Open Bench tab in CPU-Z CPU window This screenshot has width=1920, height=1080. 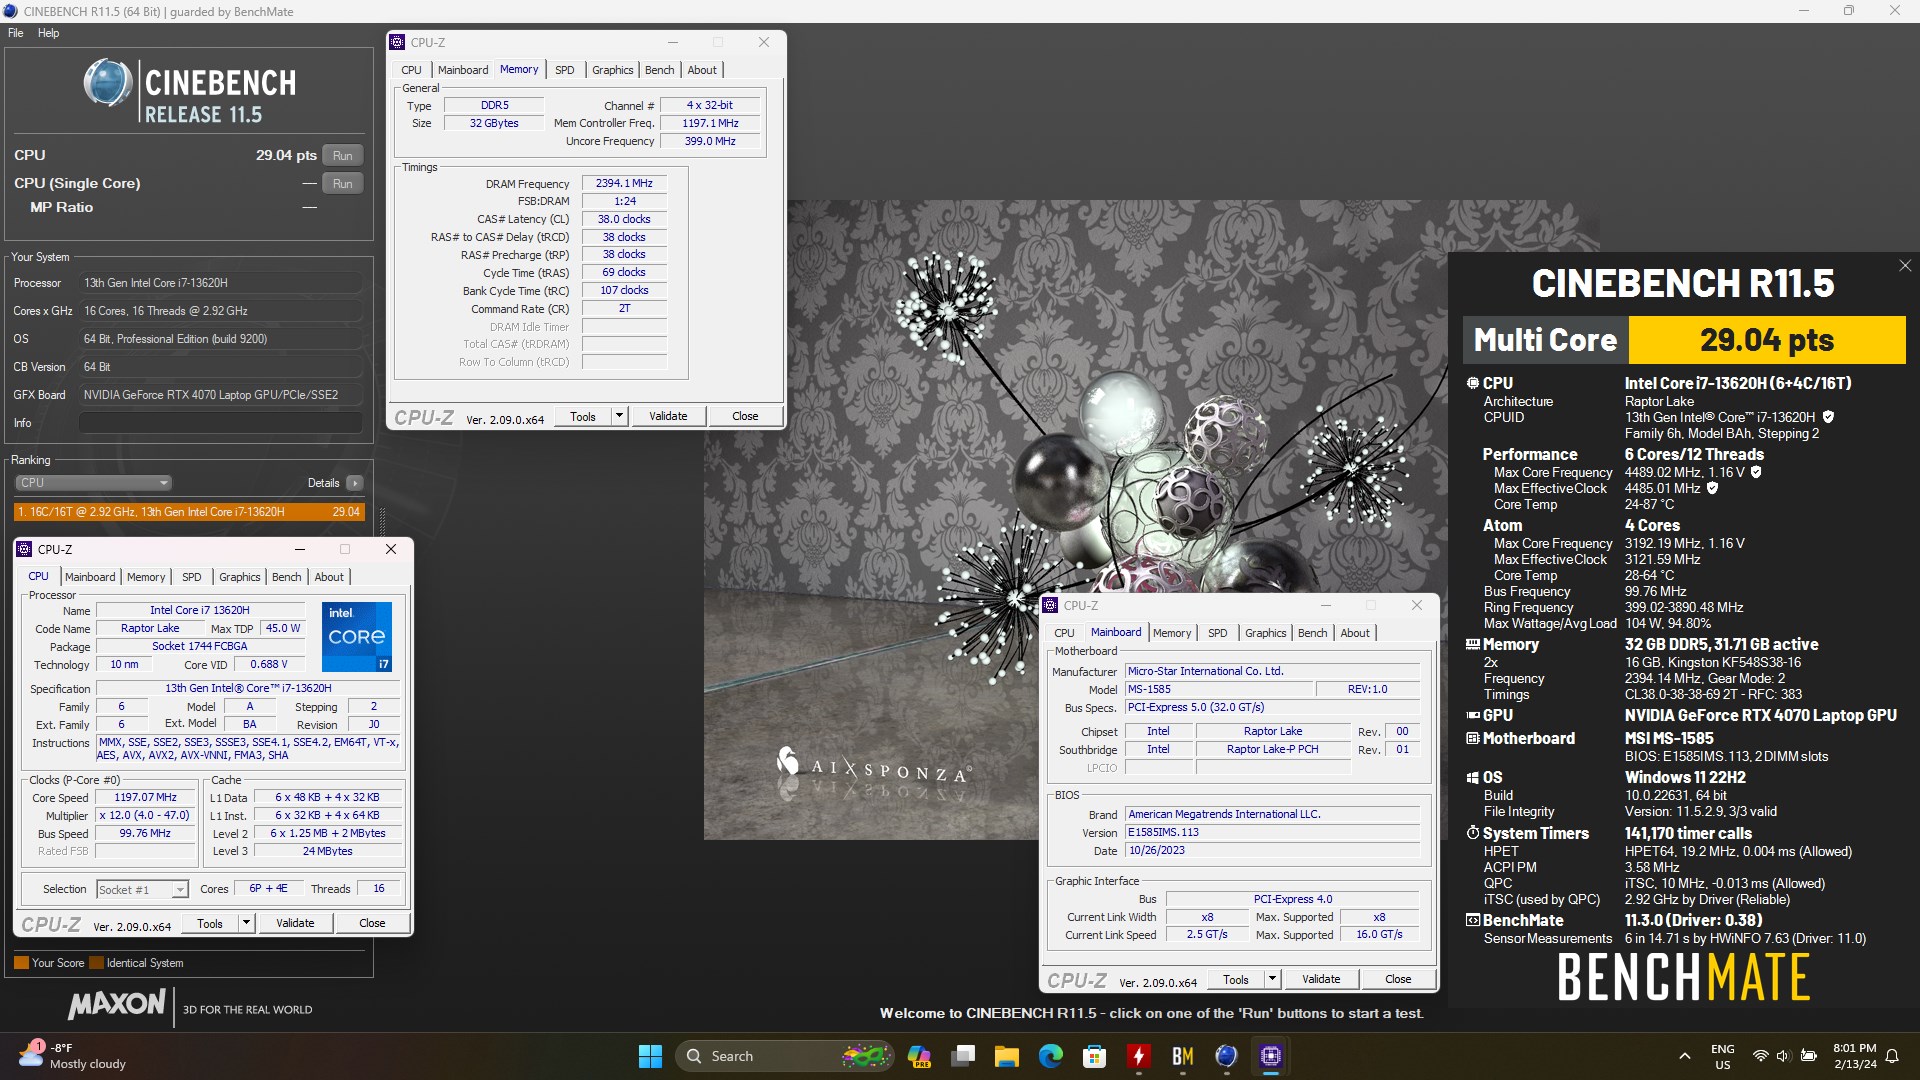pyautogui.click(x=287, y=577)
